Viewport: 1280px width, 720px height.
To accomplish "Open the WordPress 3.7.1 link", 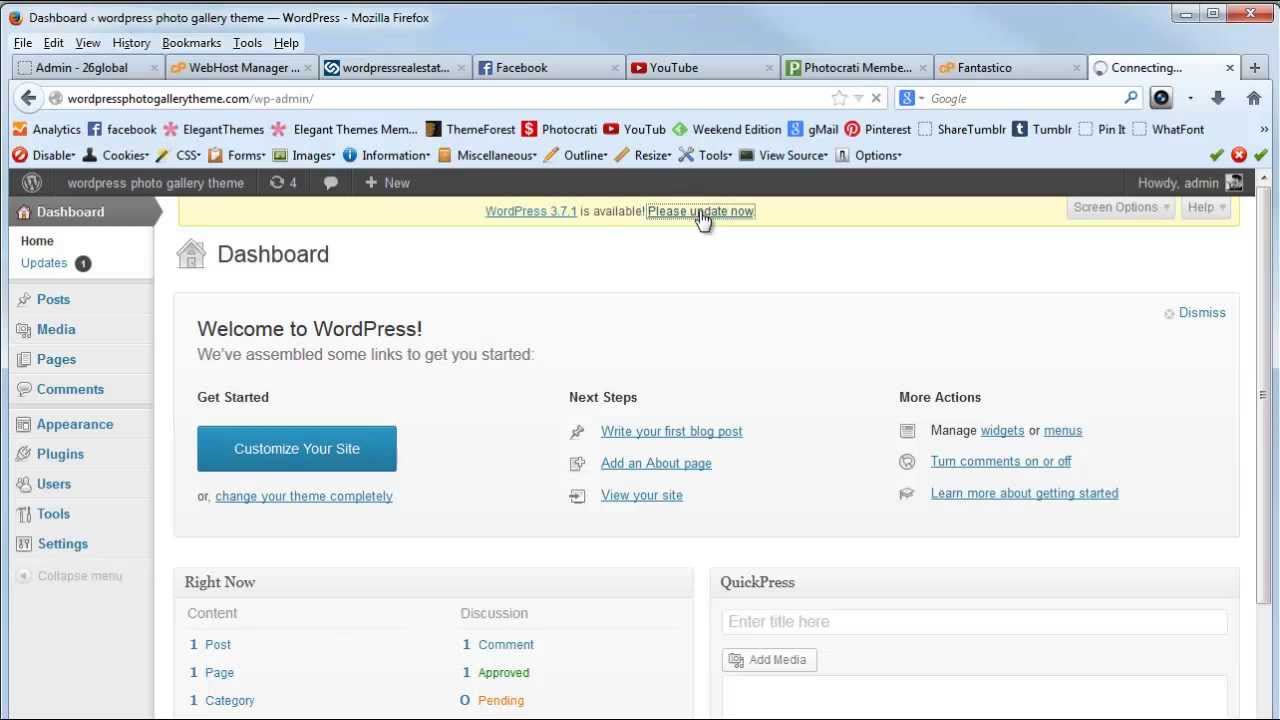I will (x=531, y=211).
